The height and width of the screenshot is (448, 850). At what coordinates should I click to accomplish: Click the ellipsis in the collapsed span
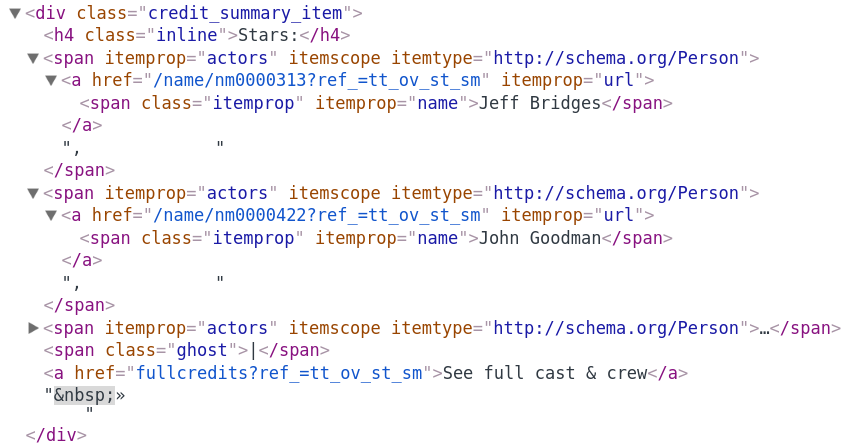click(x=764, y=328)
